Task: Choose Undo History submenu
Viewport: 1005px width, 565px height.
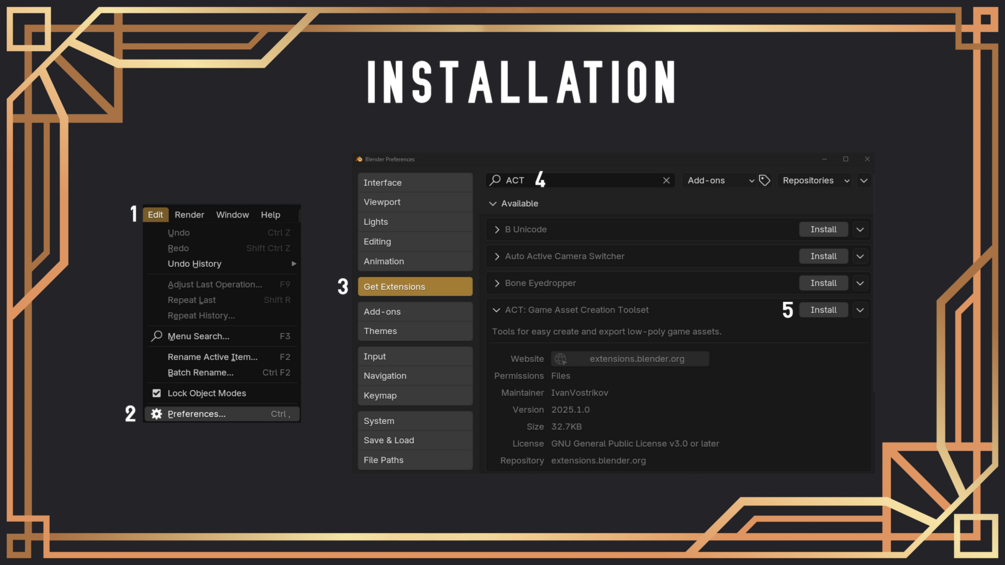Action: point(222,264)
